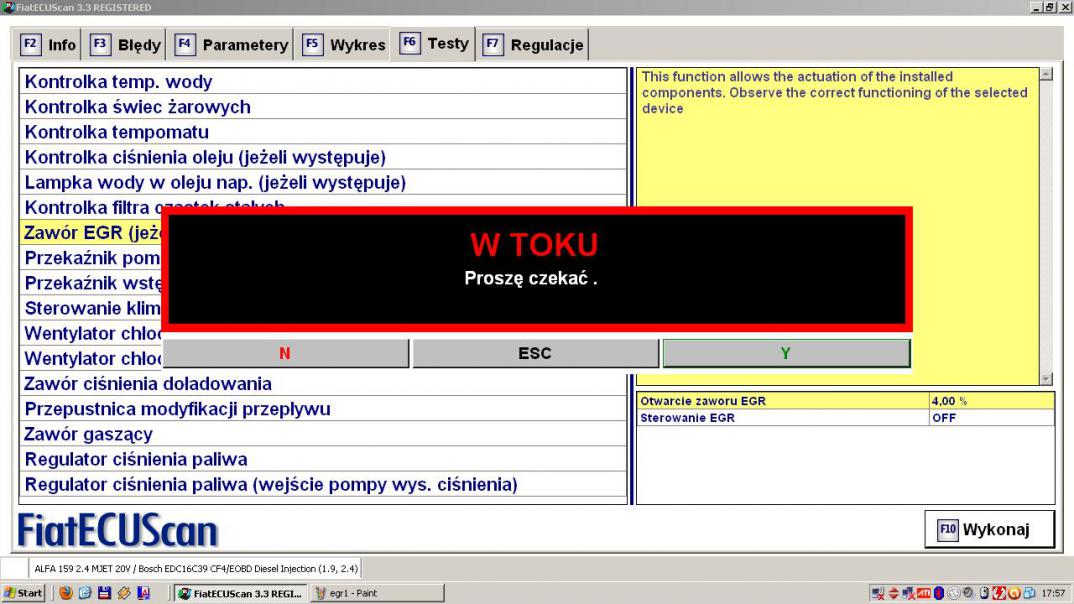Switch to egr1 - Paint taskbar window
1074x604 pixels.
point(378,593)
